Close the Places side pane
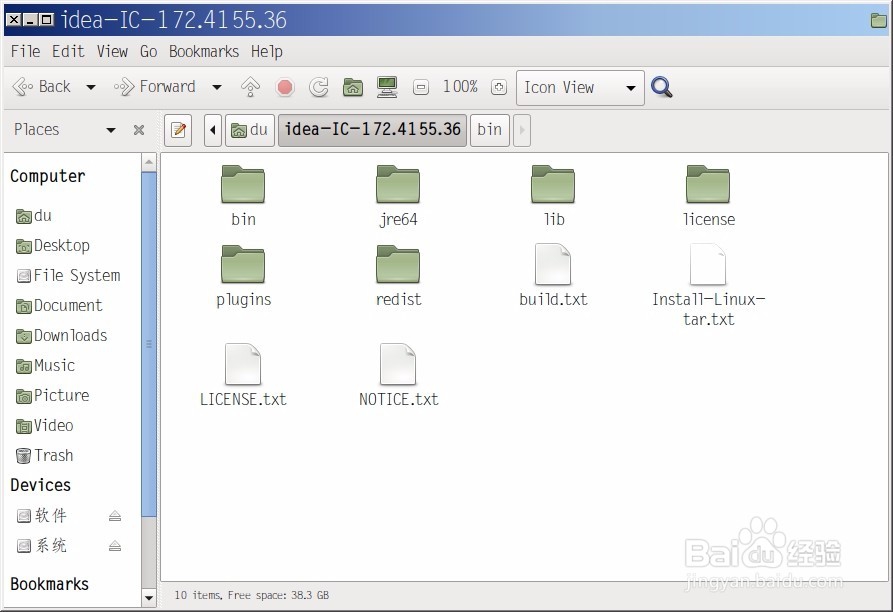This screenshot has height=612, width=893. pos(138,130)
